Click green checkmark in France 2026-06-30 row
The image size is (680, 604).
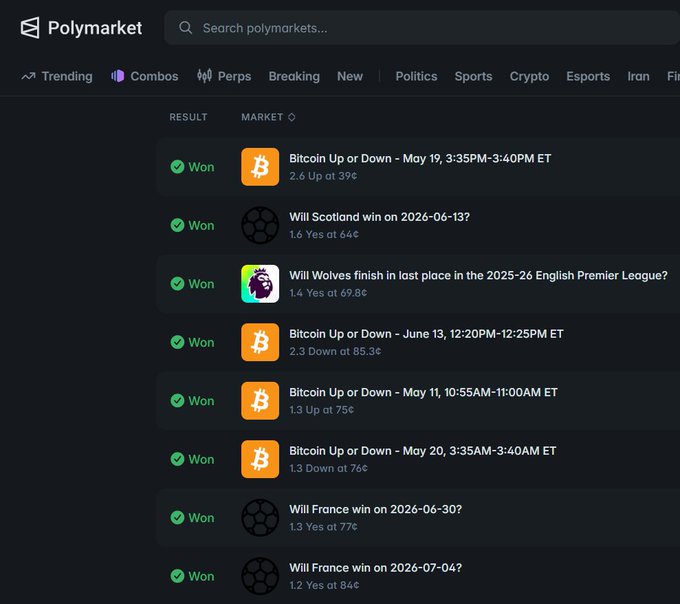177,518
